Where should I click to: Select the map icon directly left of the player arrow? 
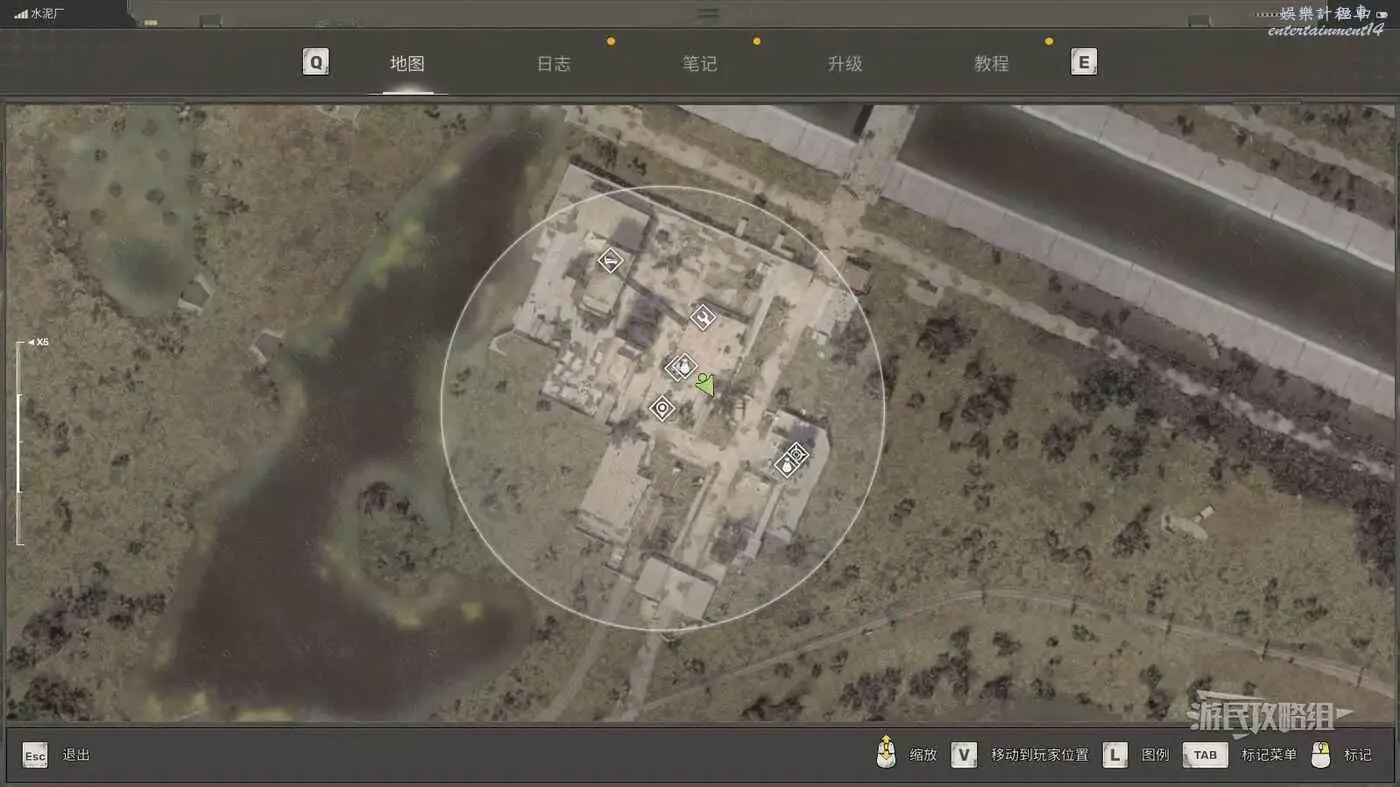tap(682, 367)
